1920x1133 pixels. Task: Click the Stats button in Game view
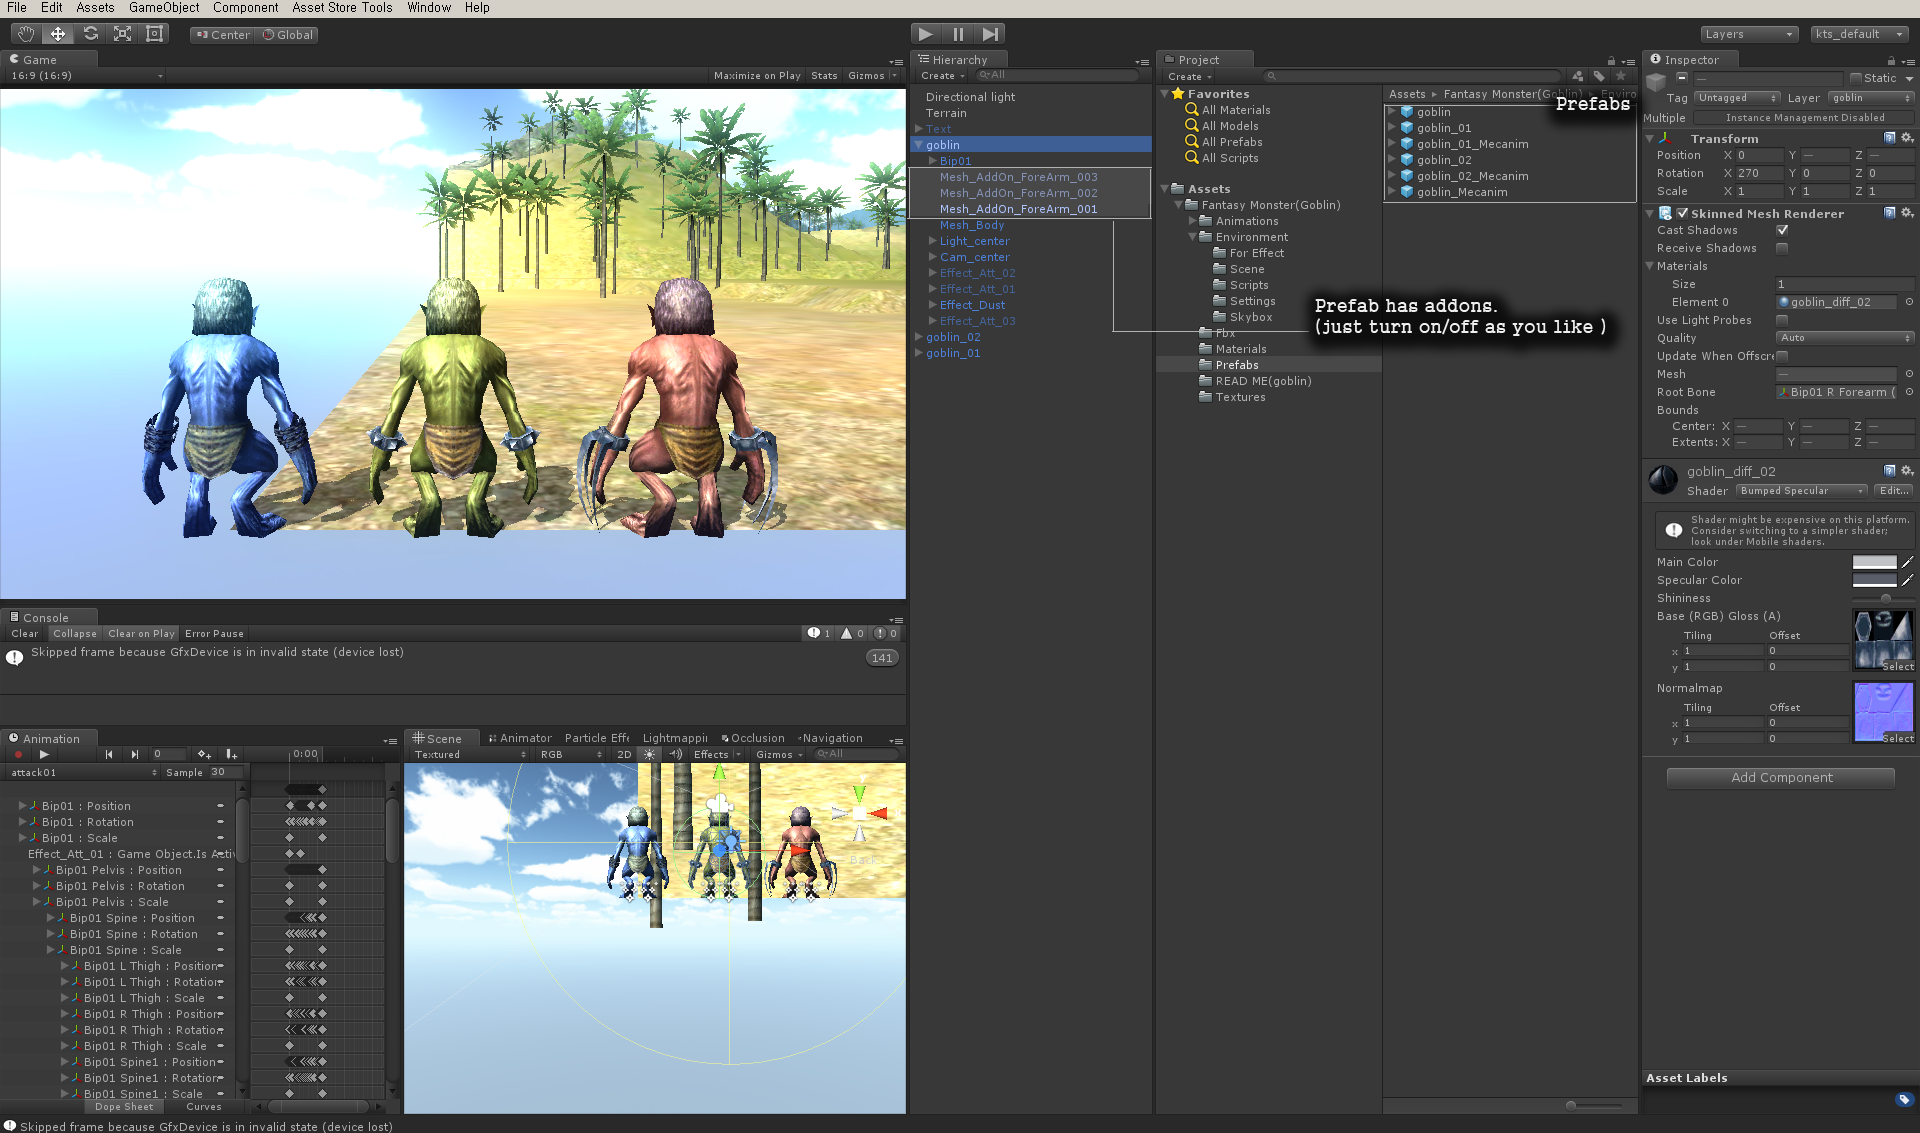[824, 76]
